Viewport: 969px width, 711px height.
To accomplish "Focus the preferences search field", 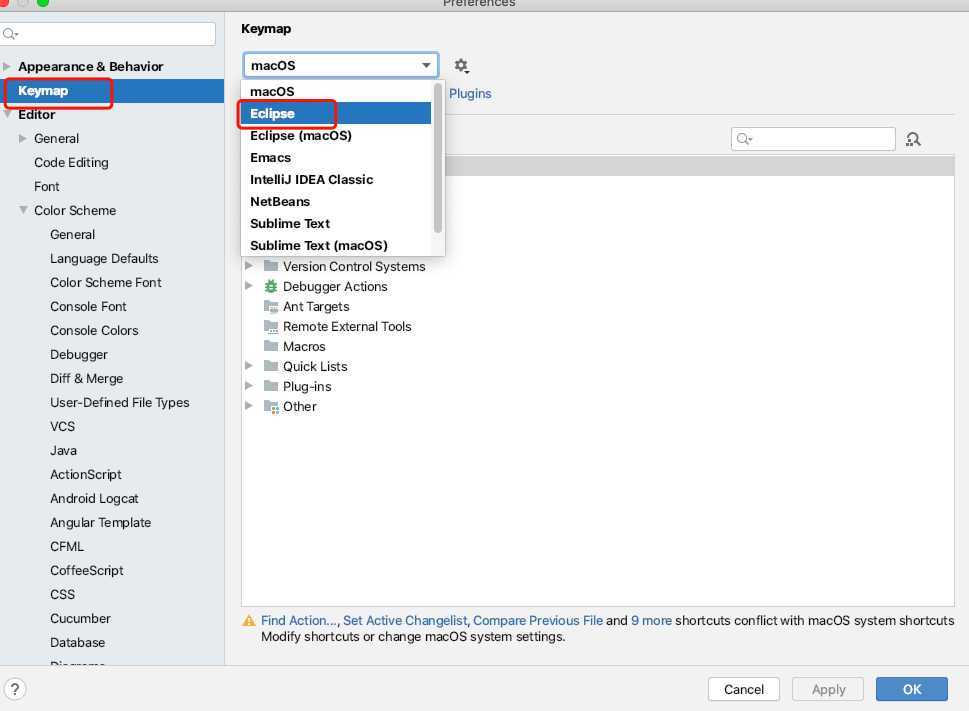I will (x=108, y=34).
